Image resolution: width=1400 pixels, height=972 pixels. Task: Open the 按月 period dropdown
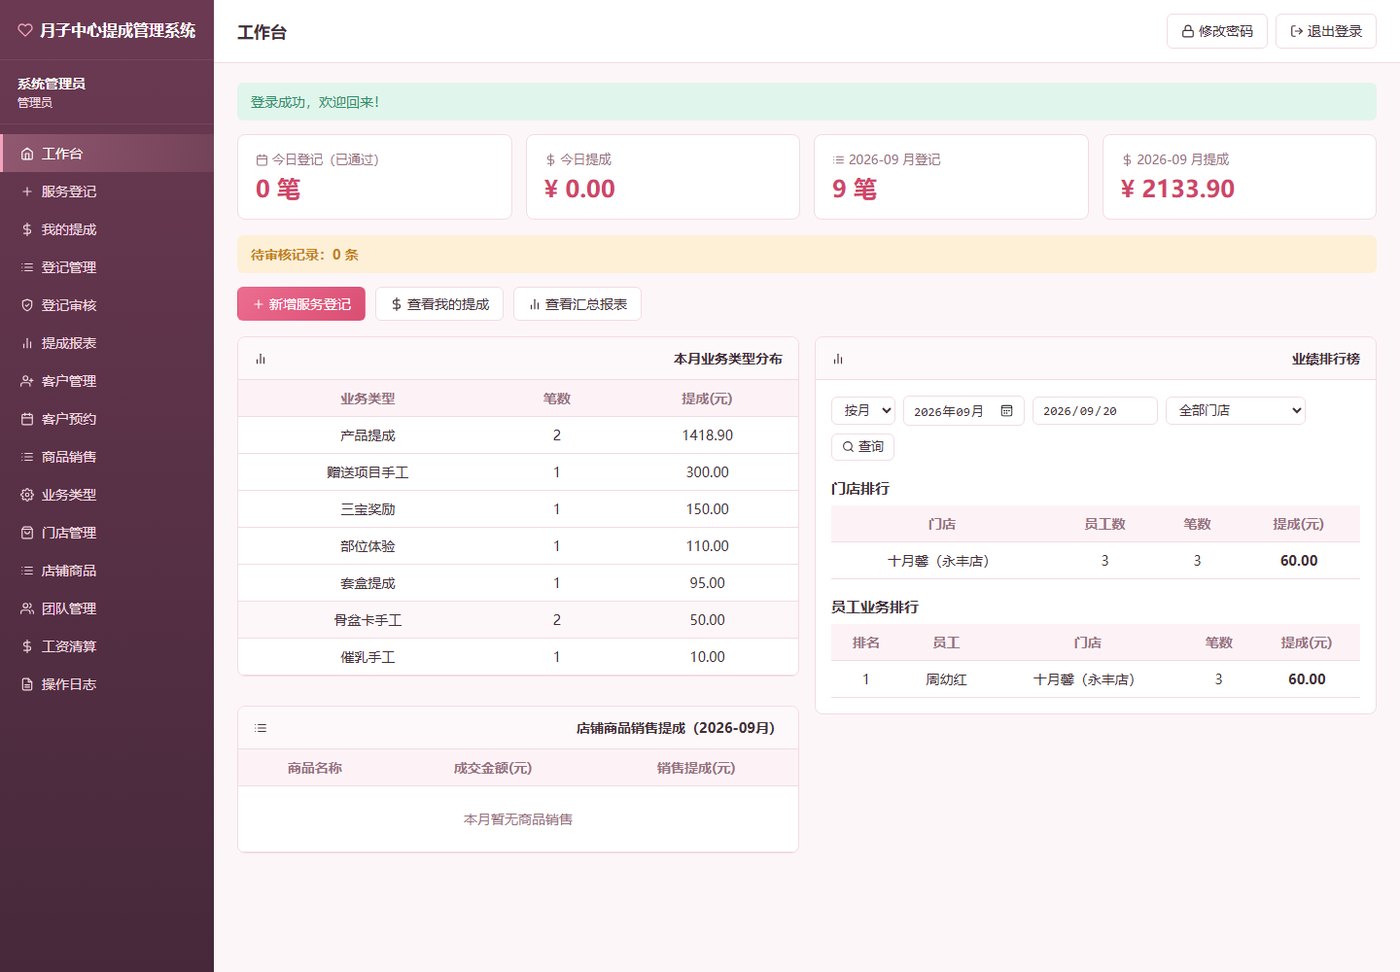point(863,411)
